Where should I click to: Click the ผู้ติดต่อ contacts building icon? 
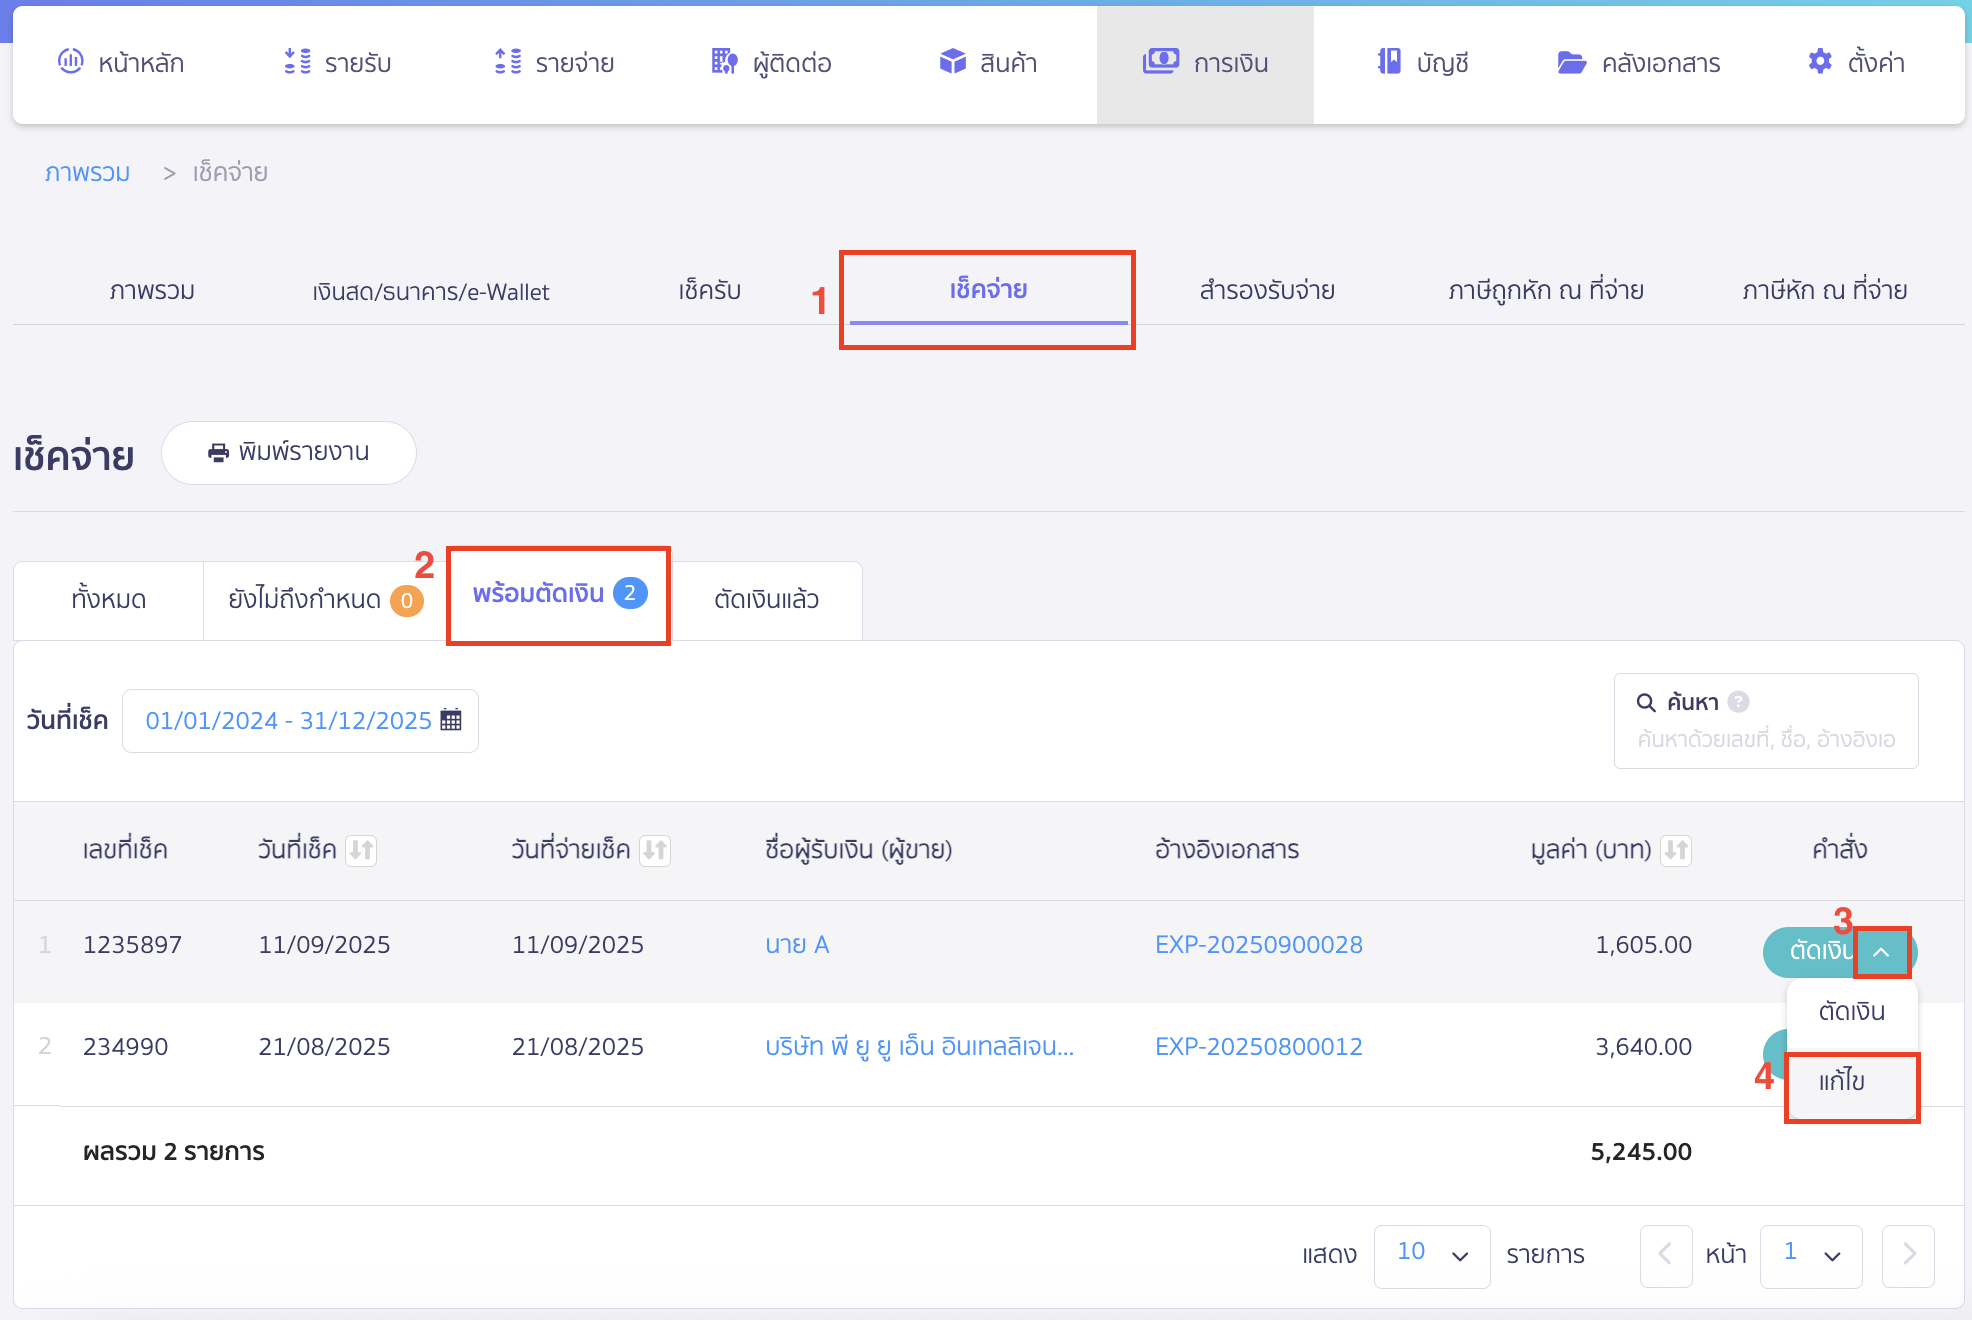tap(725, 62)
